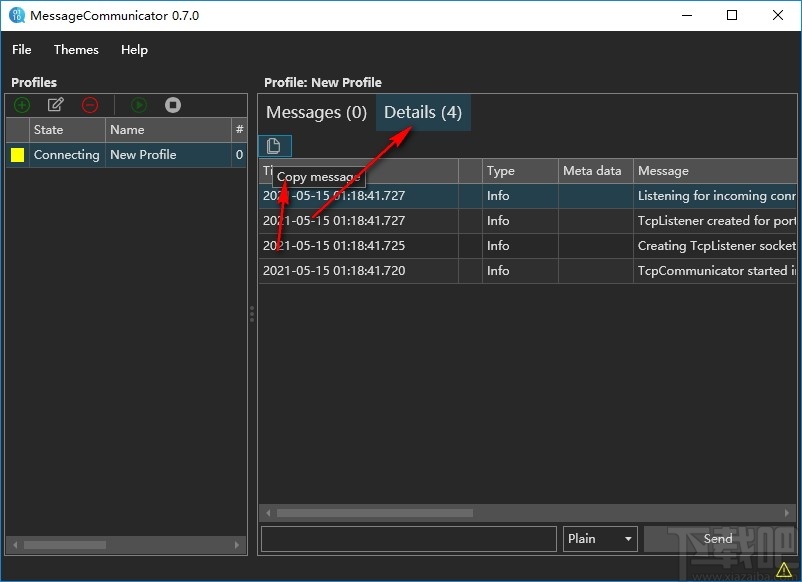The image size is (802, 582).
Task: Stop the profile using the stop icon
Action: [x=172, y=105]
